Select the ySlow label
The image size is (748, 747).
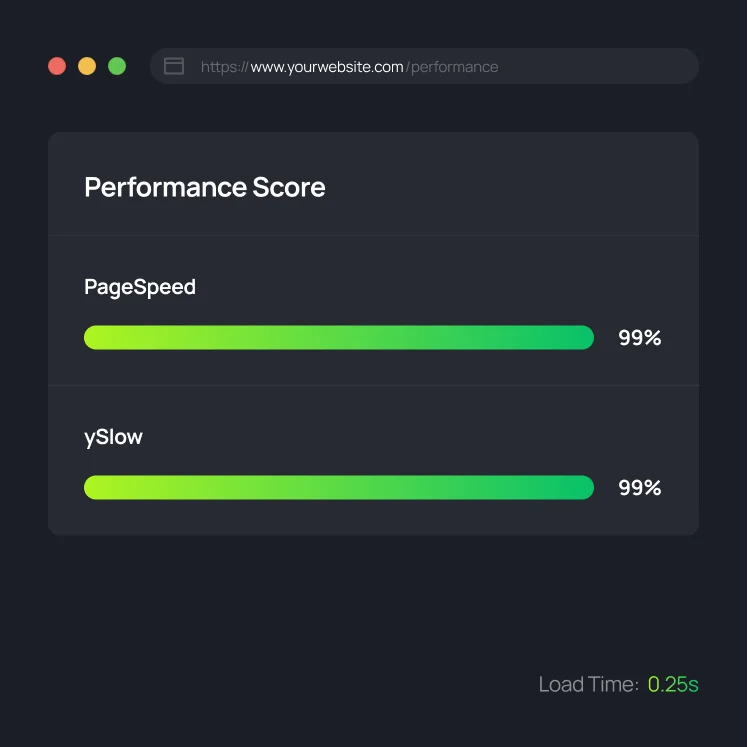click(x=113, y=437)
